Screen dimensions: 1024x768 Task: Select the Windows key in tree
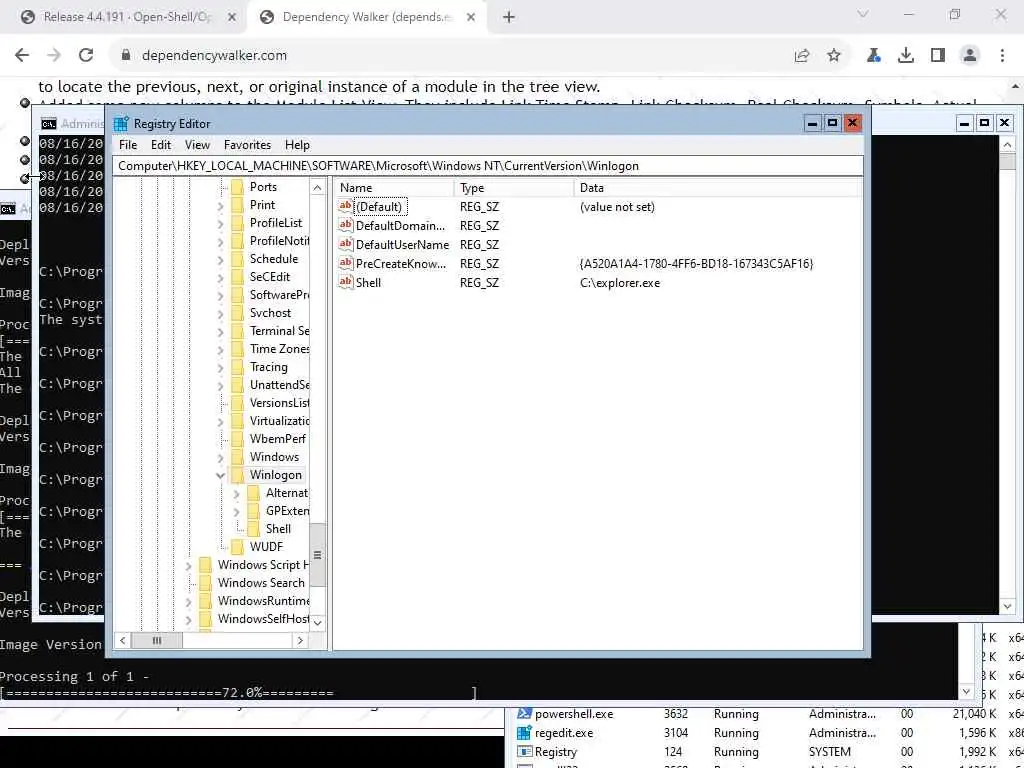click(274, 457)
